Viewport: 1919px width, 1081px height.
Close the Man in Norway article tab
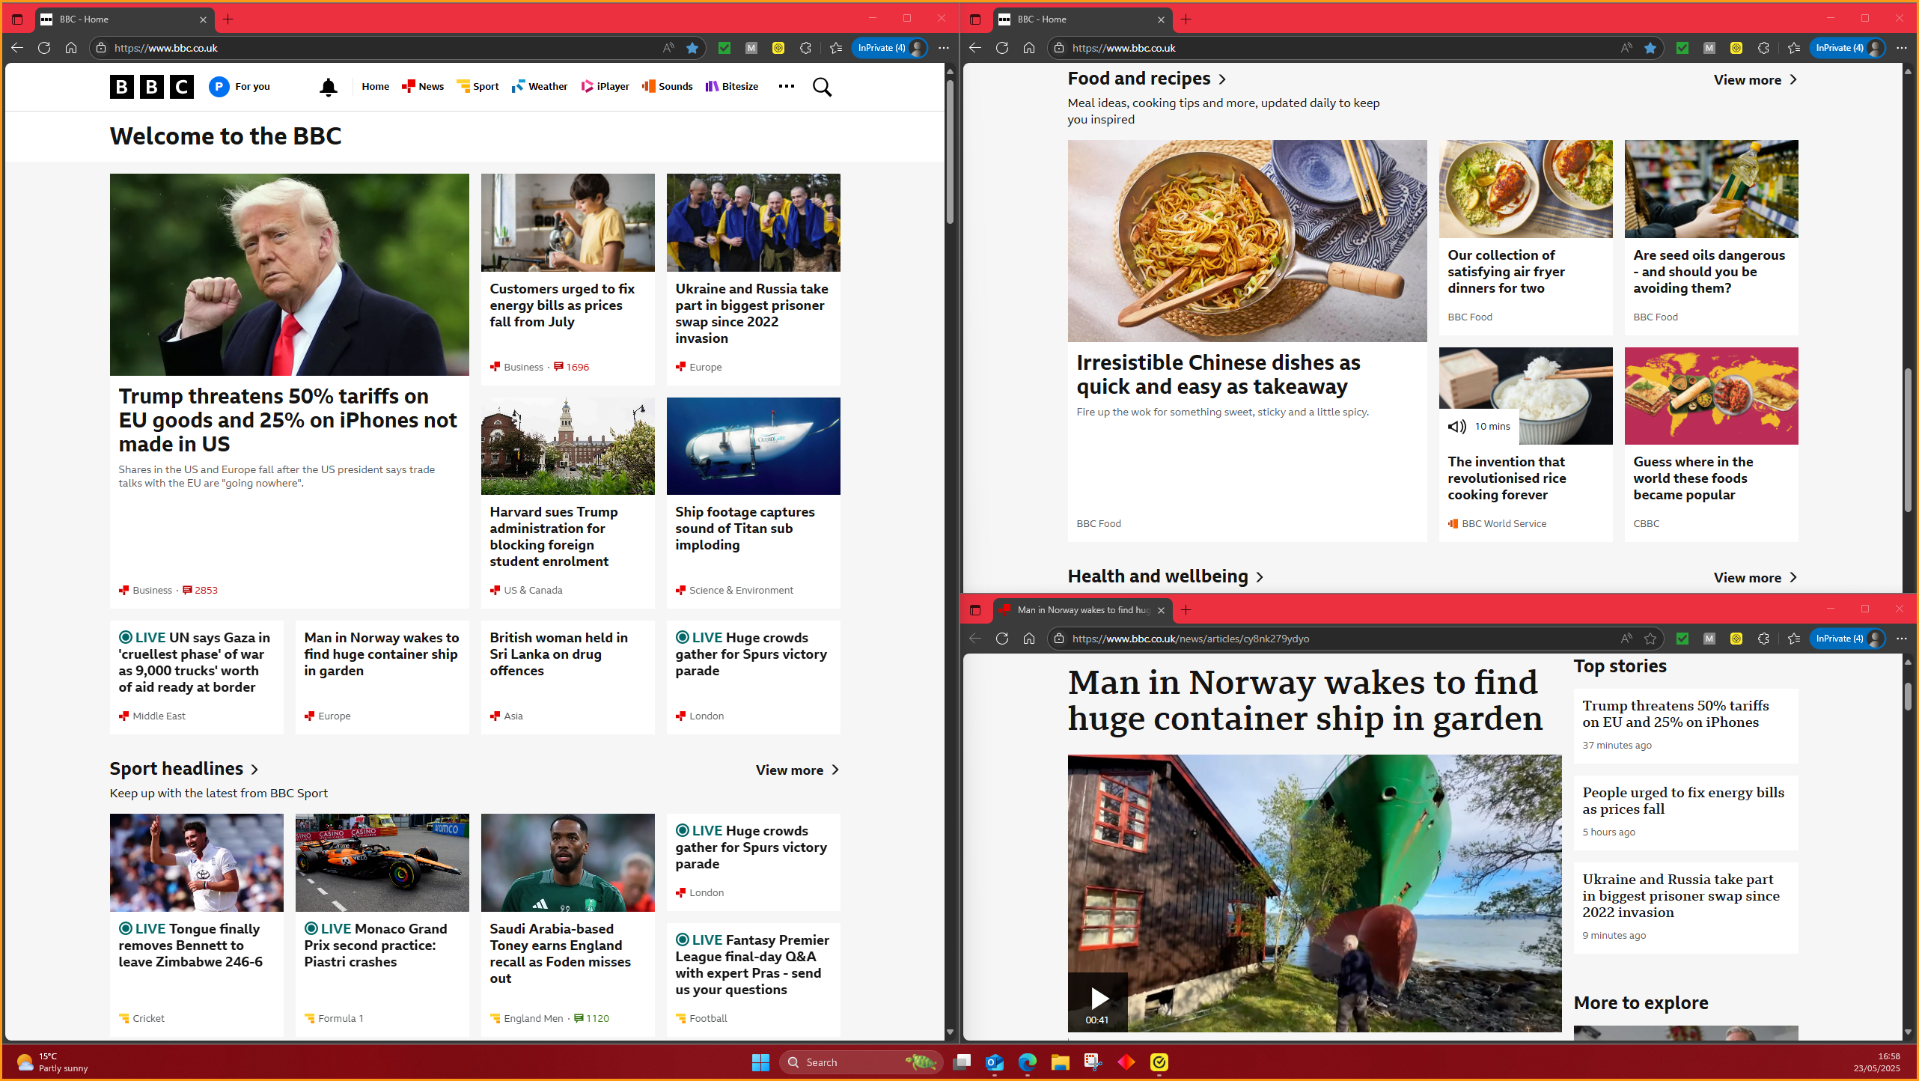point(1161,610)
